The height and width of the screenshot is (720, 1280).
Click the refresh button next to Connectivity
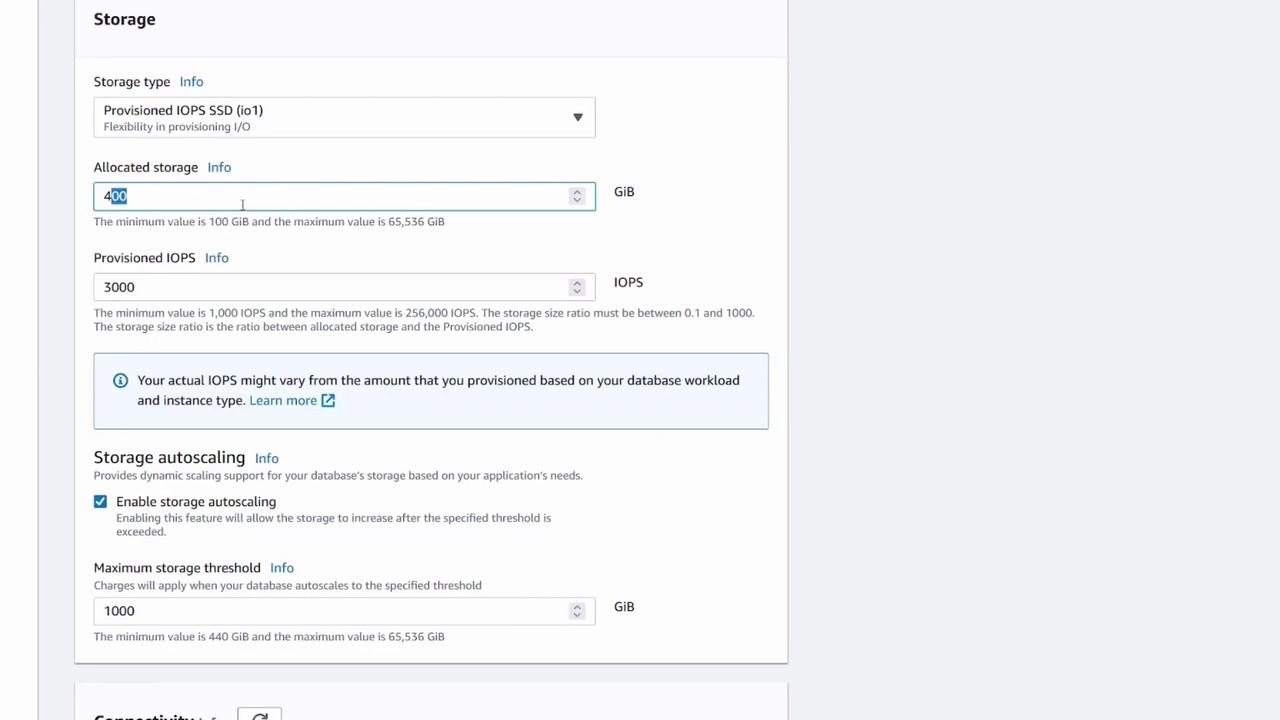[x=259, y=714]
